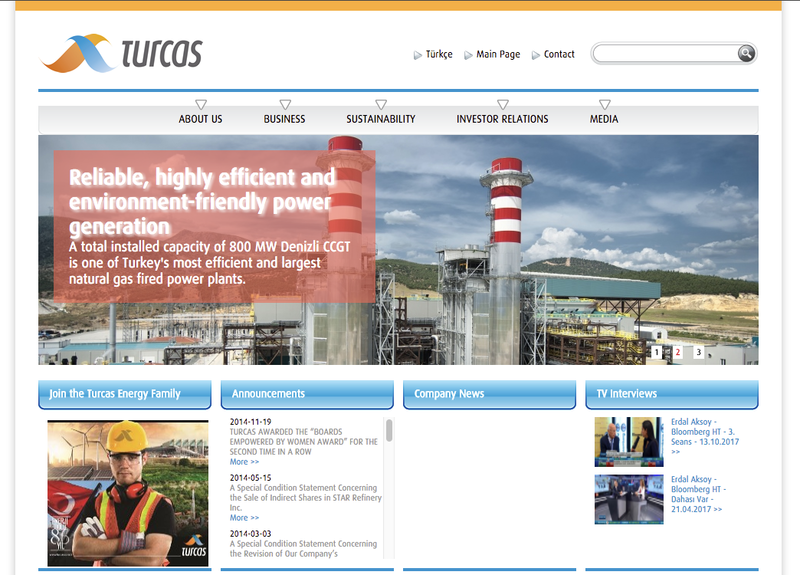This screenshot has width=800, height=575.
Task: Go to slide 3 of the banner
Action: tap(698, 352)
